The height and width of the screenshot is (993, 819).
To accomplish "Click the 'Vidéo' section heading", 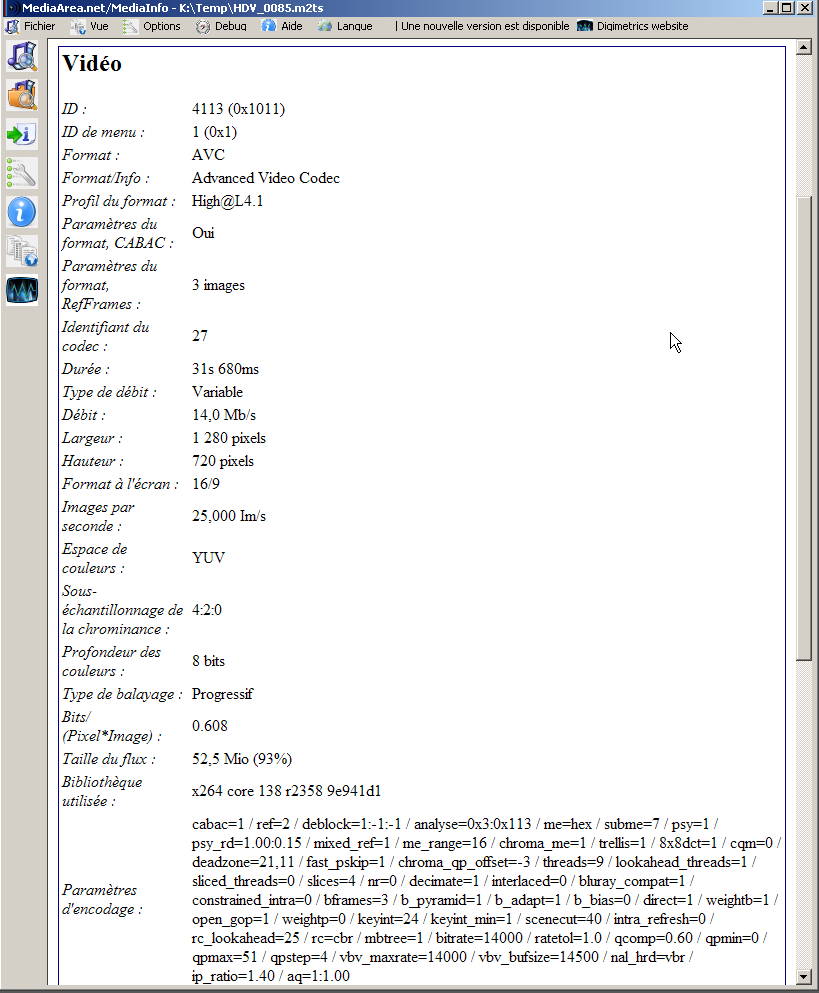I will pos(92,63).
